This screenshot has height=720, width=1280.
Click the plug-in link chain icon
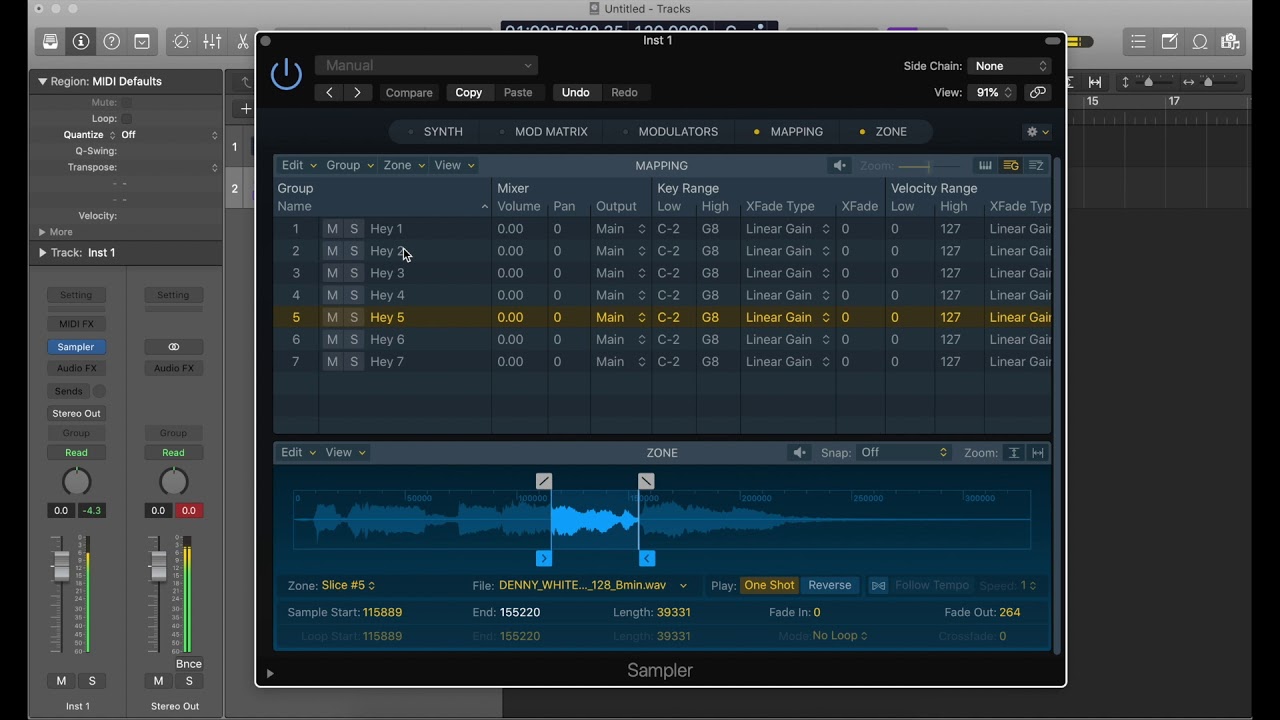(1037, 92)
